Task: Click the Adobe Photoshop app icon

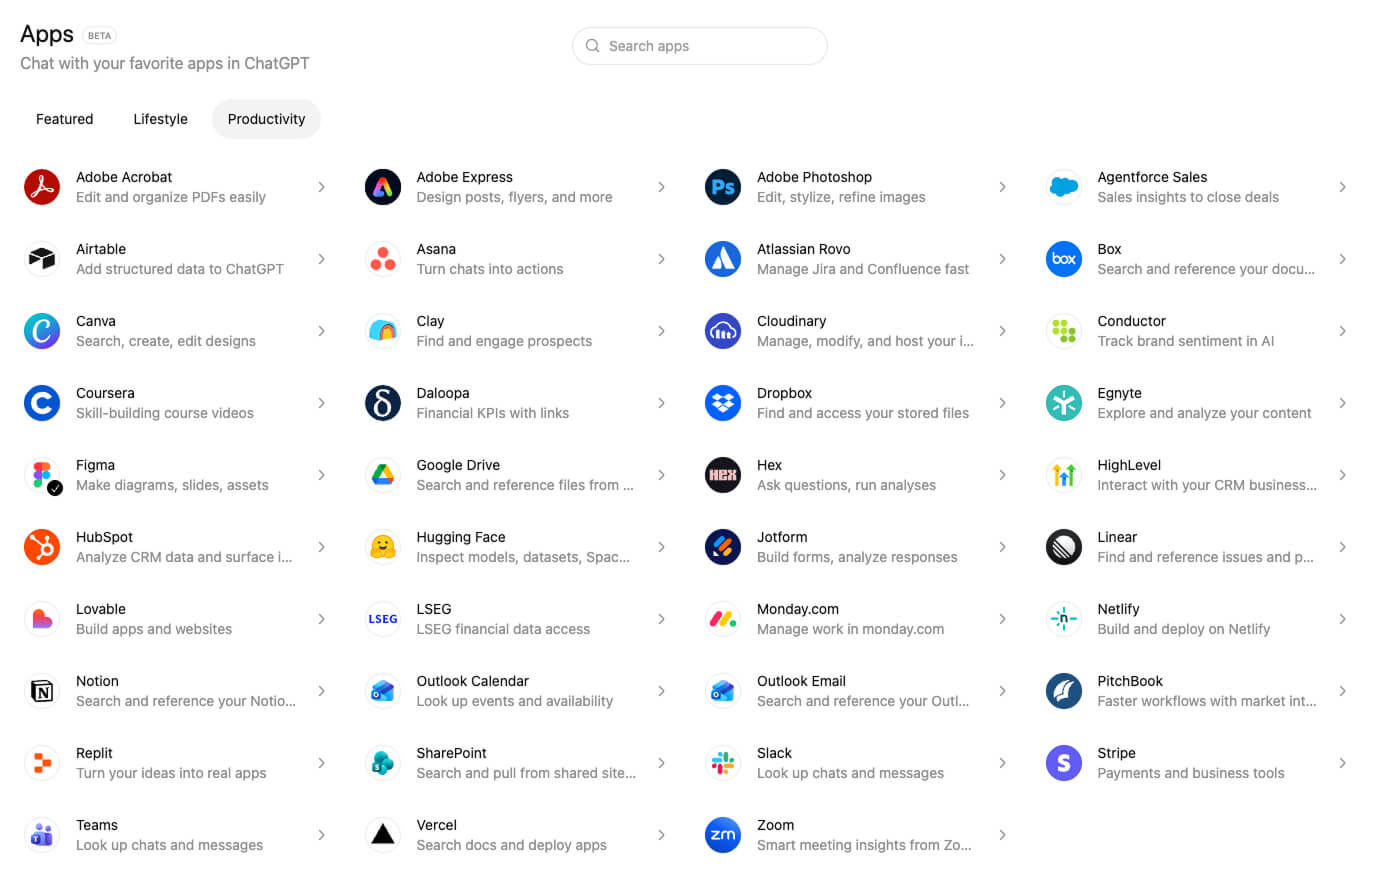Action: pos(722,187)
